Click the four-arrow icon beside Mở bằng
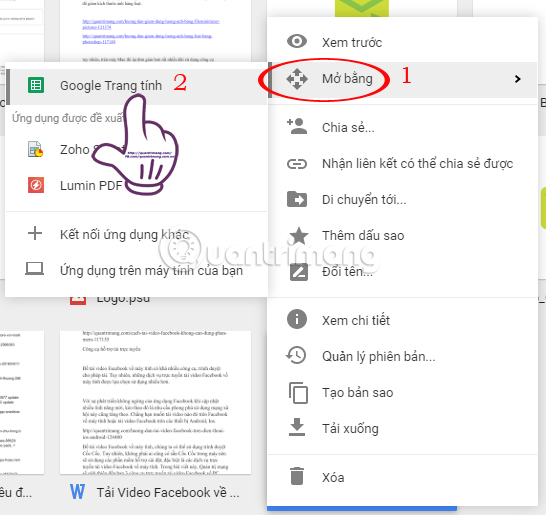The image size is (546, 515). (x=297, y=79)
